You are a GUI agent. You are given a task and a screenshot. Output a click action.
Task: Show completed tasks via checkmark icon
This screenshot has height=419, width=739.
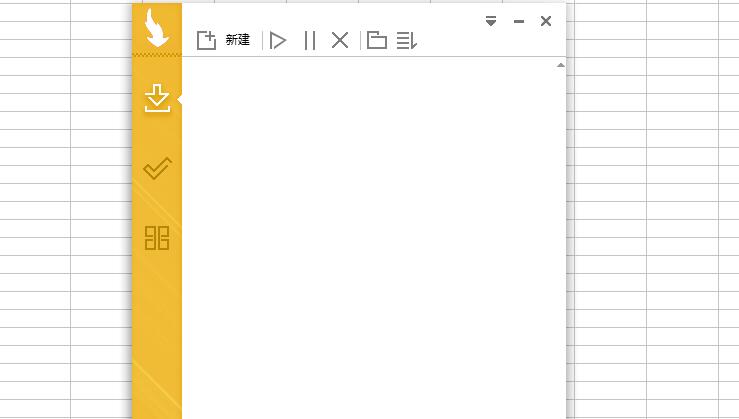(157, 168)
